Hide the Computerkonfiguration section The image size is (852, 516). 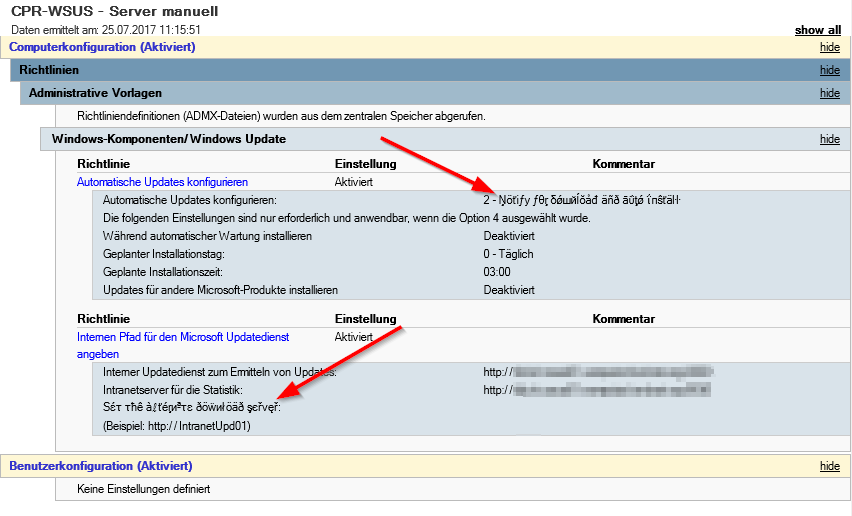(x=830, y=47)
